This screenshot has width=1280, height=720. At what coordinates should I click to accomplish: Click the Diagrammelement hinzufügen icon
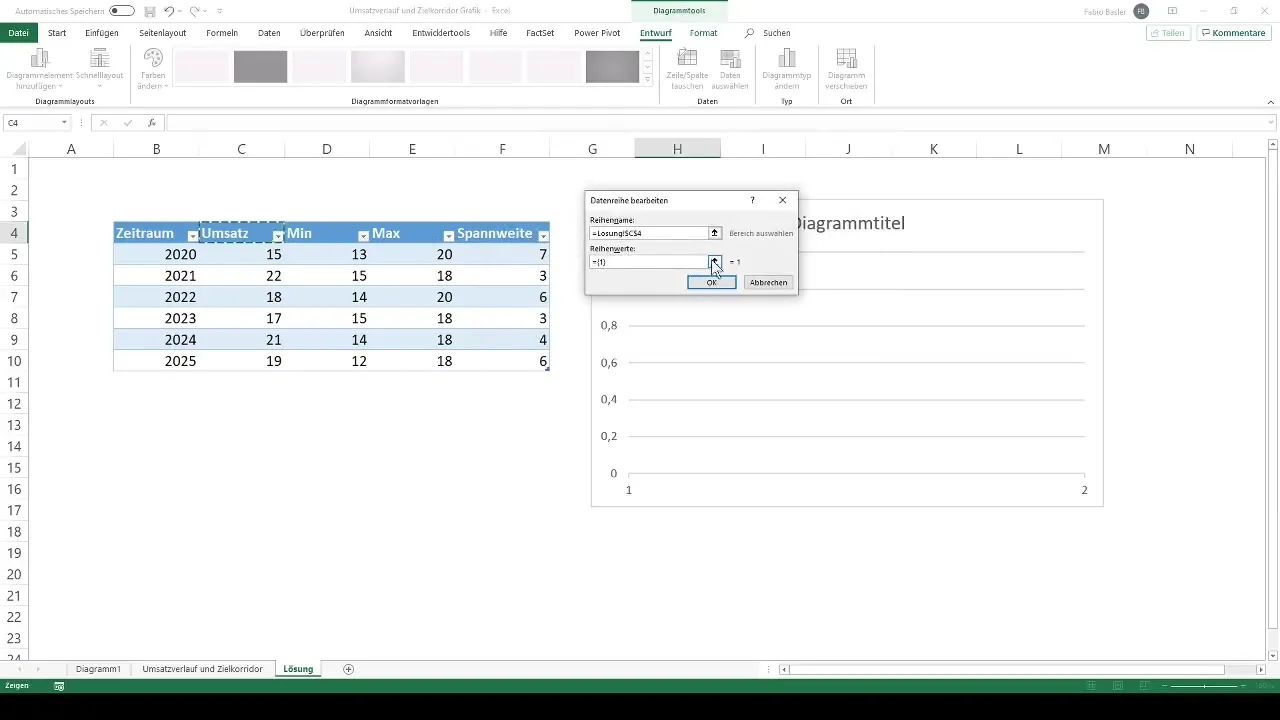click(40, 59)
